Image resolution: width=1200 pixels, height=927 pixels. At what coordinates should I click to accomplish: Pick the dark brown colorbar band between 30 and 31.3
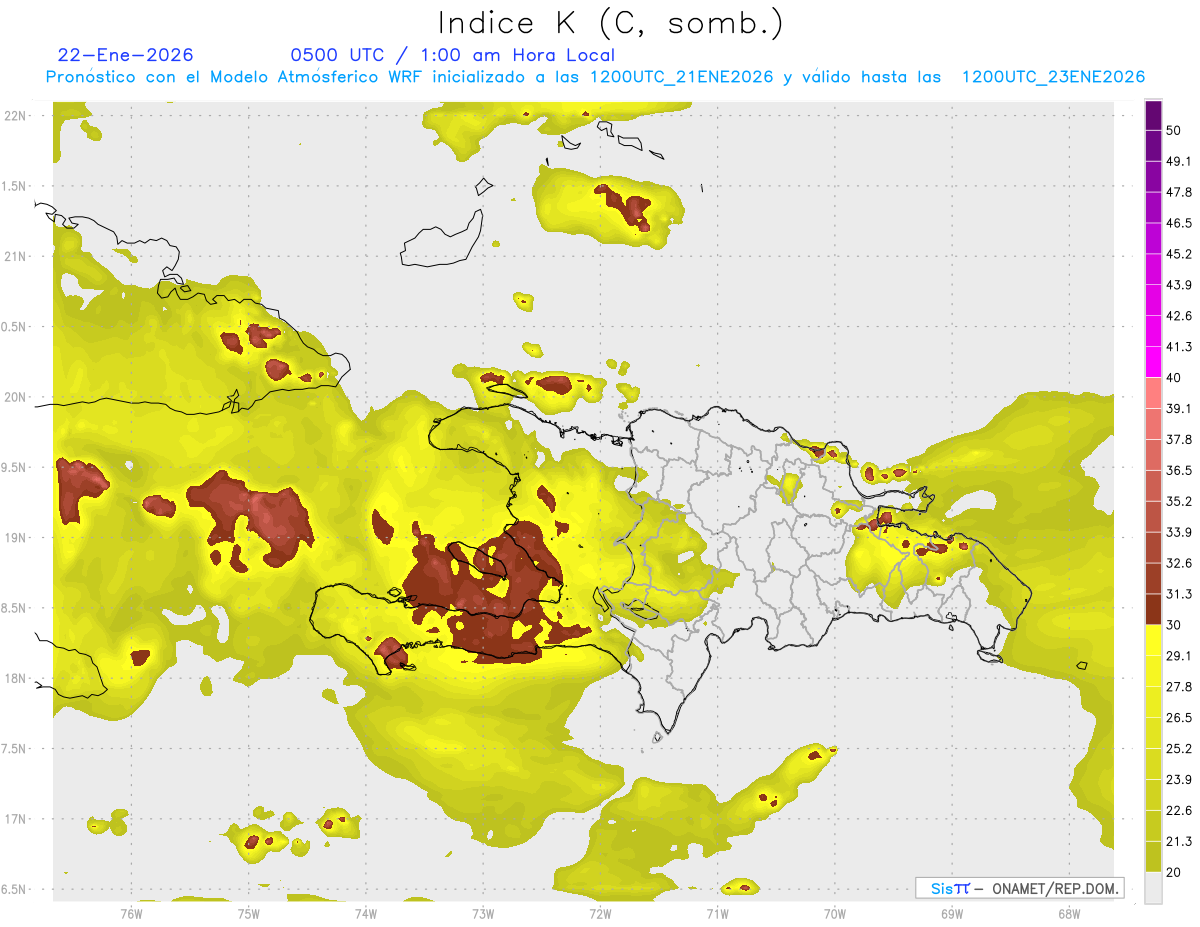1153,609
